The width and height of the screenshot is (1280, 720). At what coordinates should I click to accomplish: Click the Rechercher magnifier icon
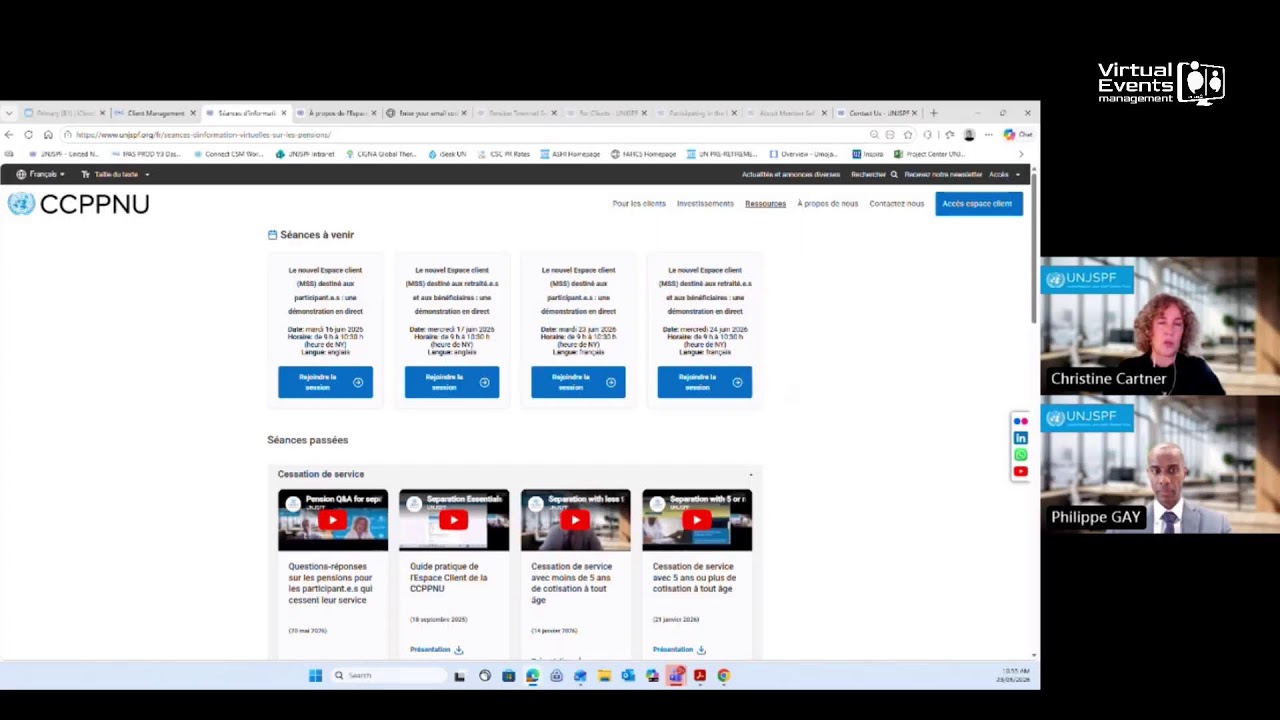pyautogui.click(x=894, y=174)
